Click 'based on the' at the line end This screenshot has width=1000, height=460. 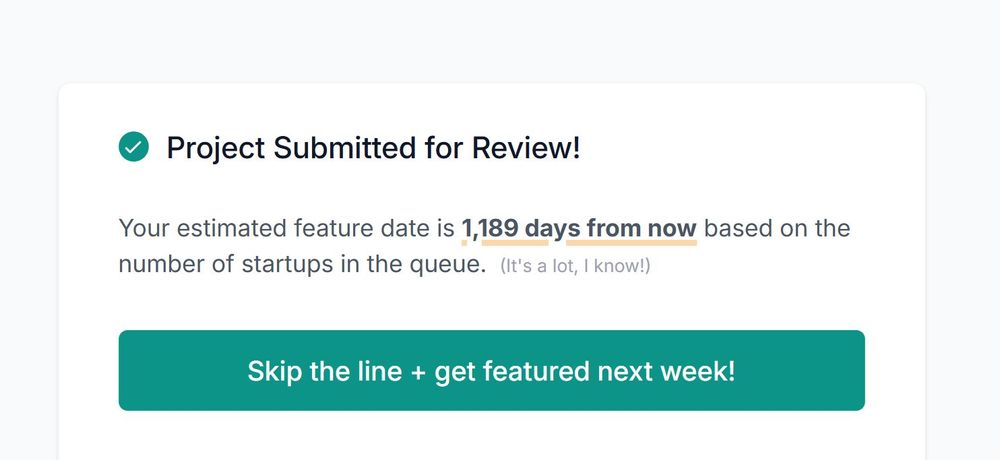click(777, 228)
